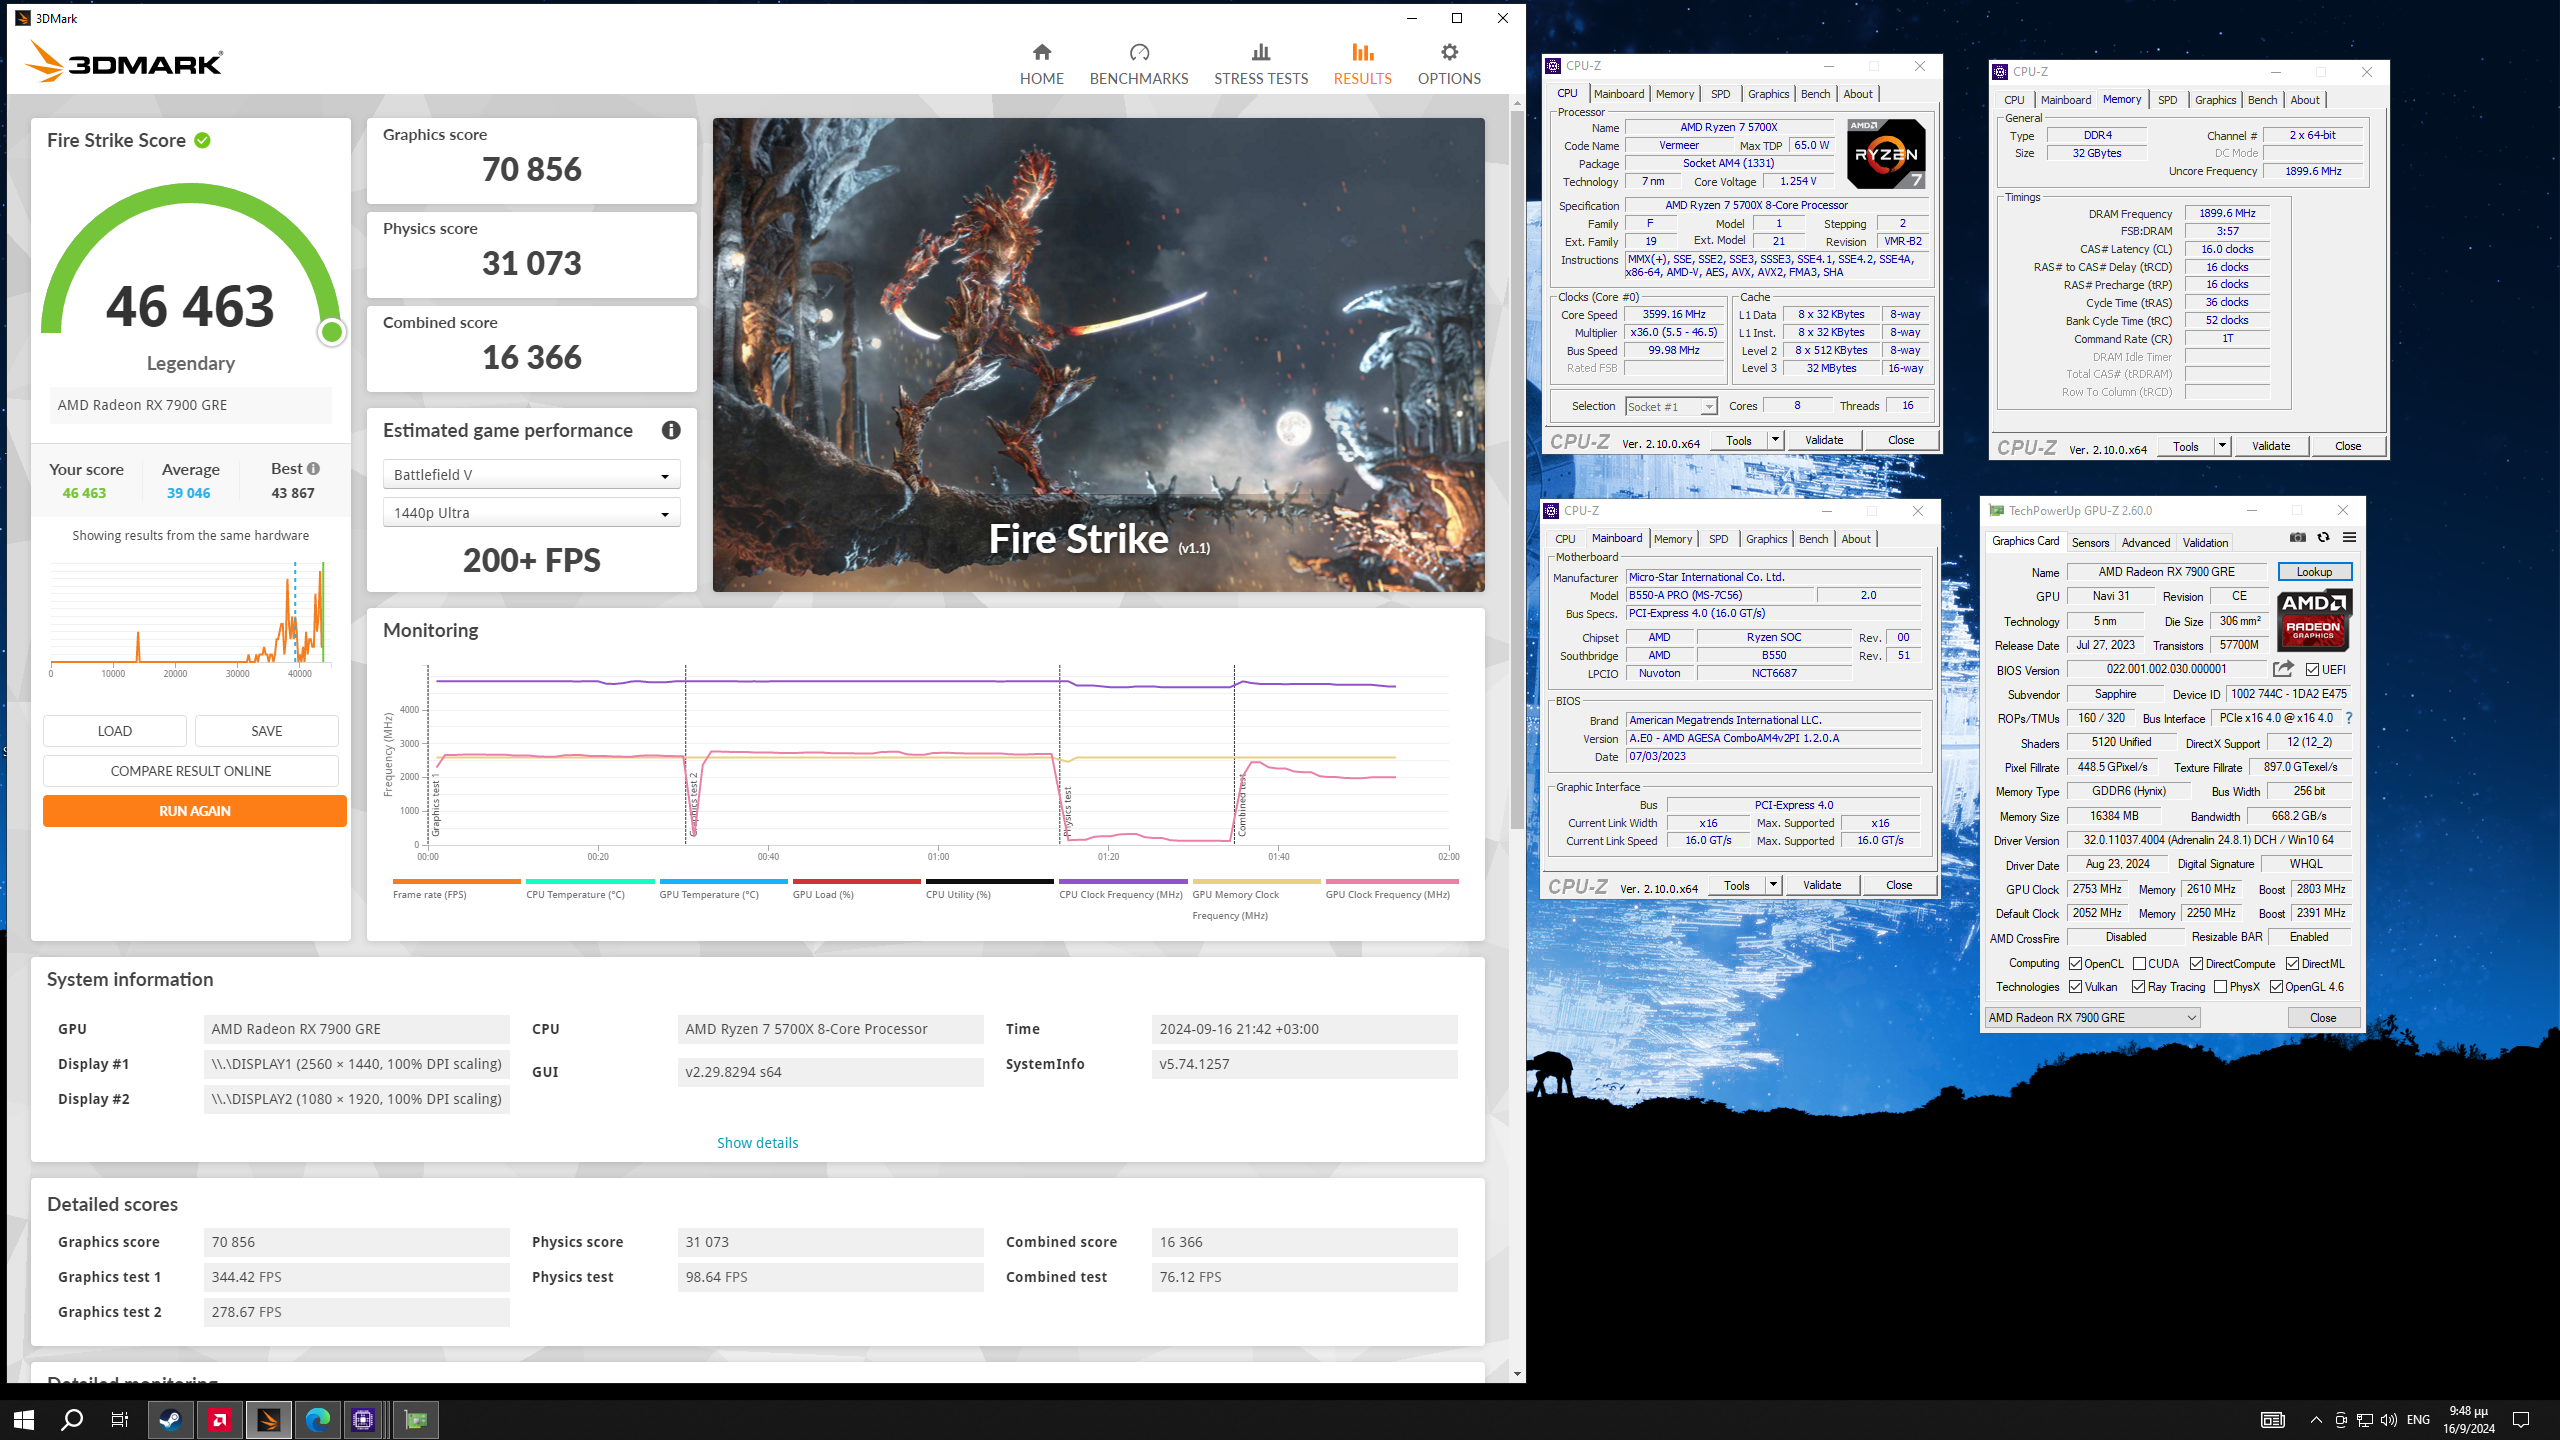Click Validate in the CPU-Z Memory window
The width and height of the screenshot is (2560, 1440).
tap(2270, 446)
